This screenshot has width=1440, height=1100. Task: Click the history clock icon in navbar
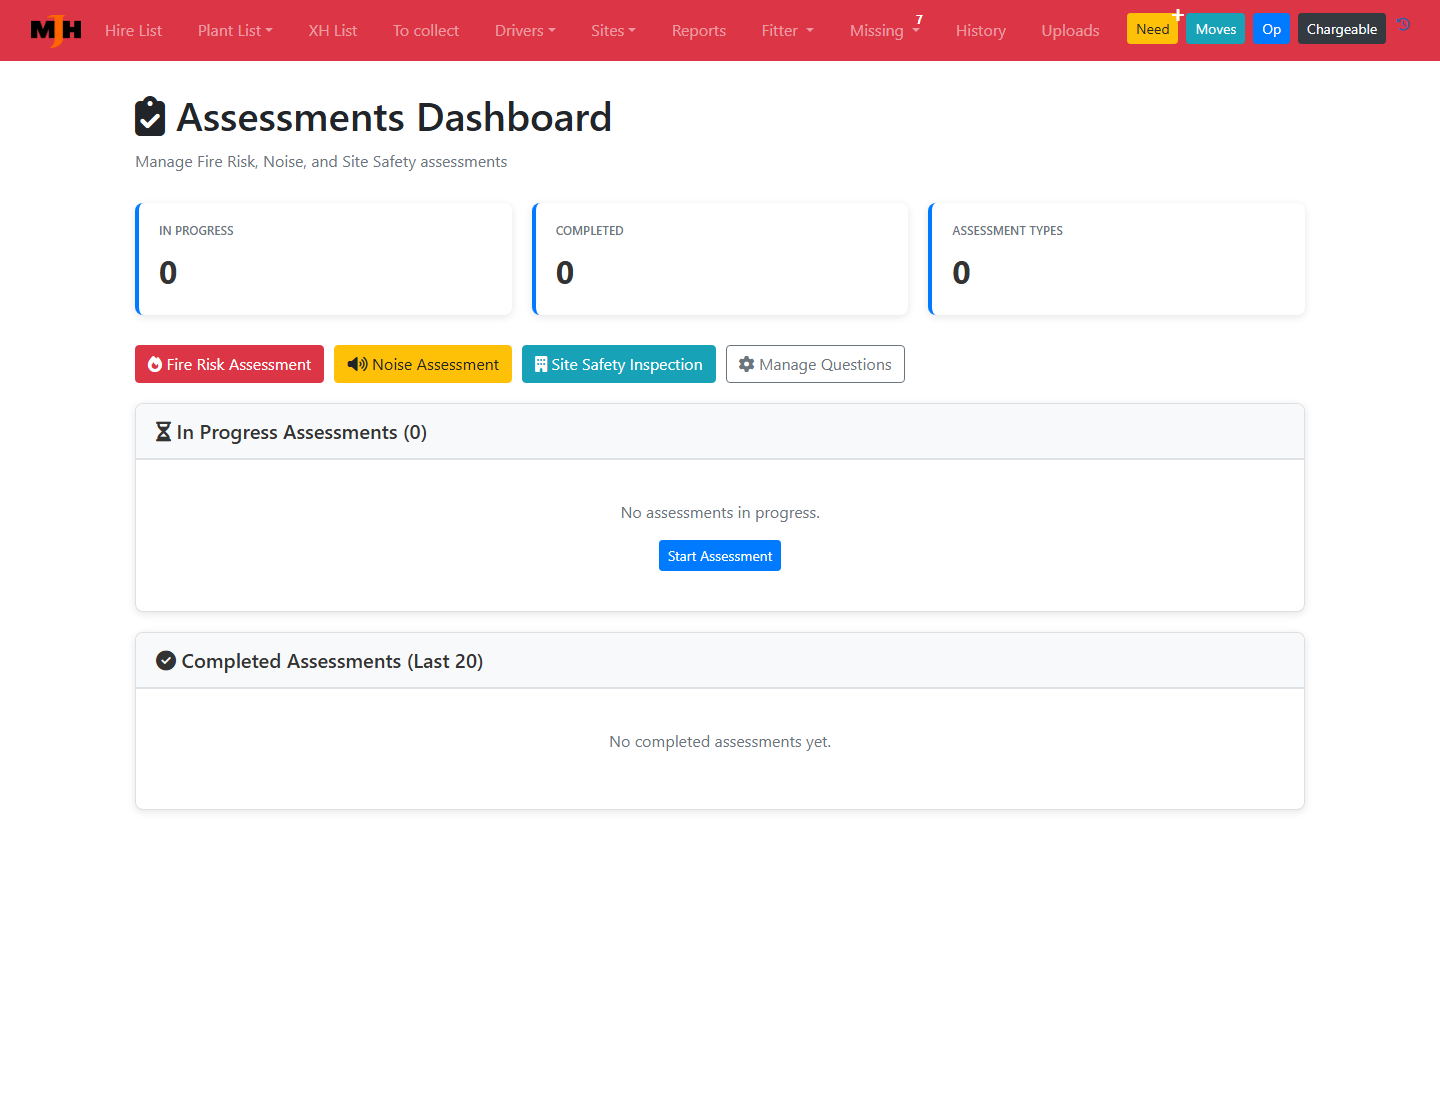(1403, 25)
